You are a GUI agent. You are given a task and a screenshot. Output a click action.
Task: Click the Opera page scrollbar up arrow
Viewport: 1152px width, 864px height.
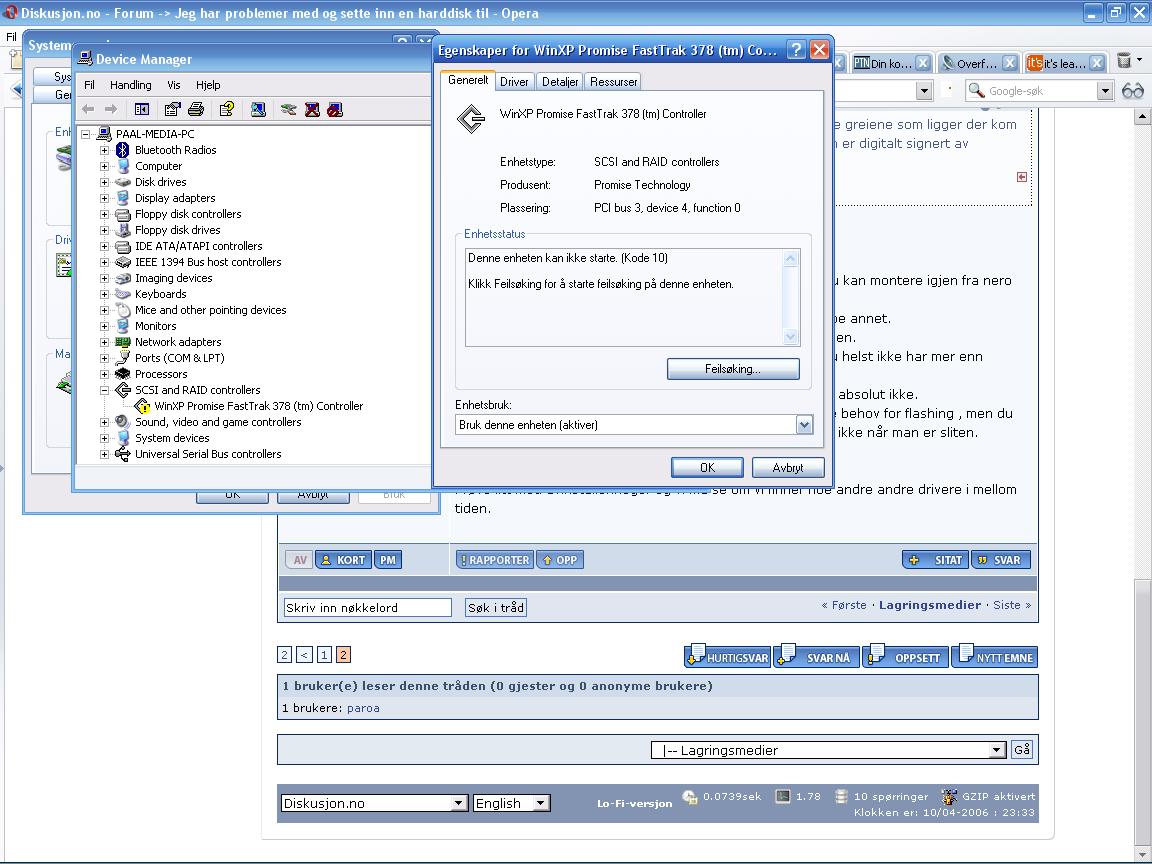click(1142, 116)
